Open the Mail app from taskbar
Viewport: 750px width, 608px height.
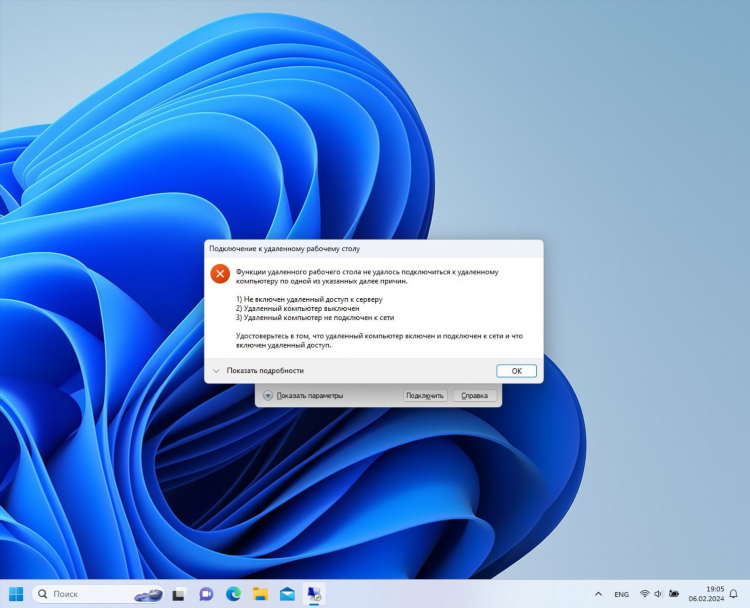(287, 594)
